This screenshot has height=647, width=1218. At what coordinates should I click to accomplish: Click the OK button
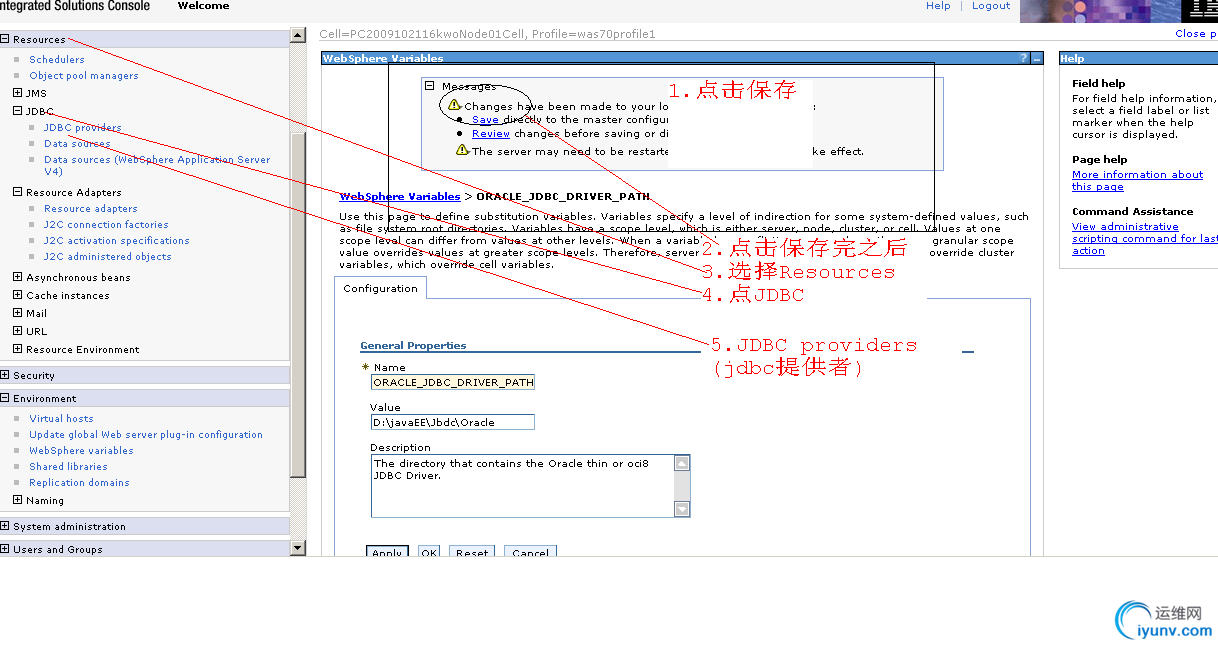[x=429, y=553]
